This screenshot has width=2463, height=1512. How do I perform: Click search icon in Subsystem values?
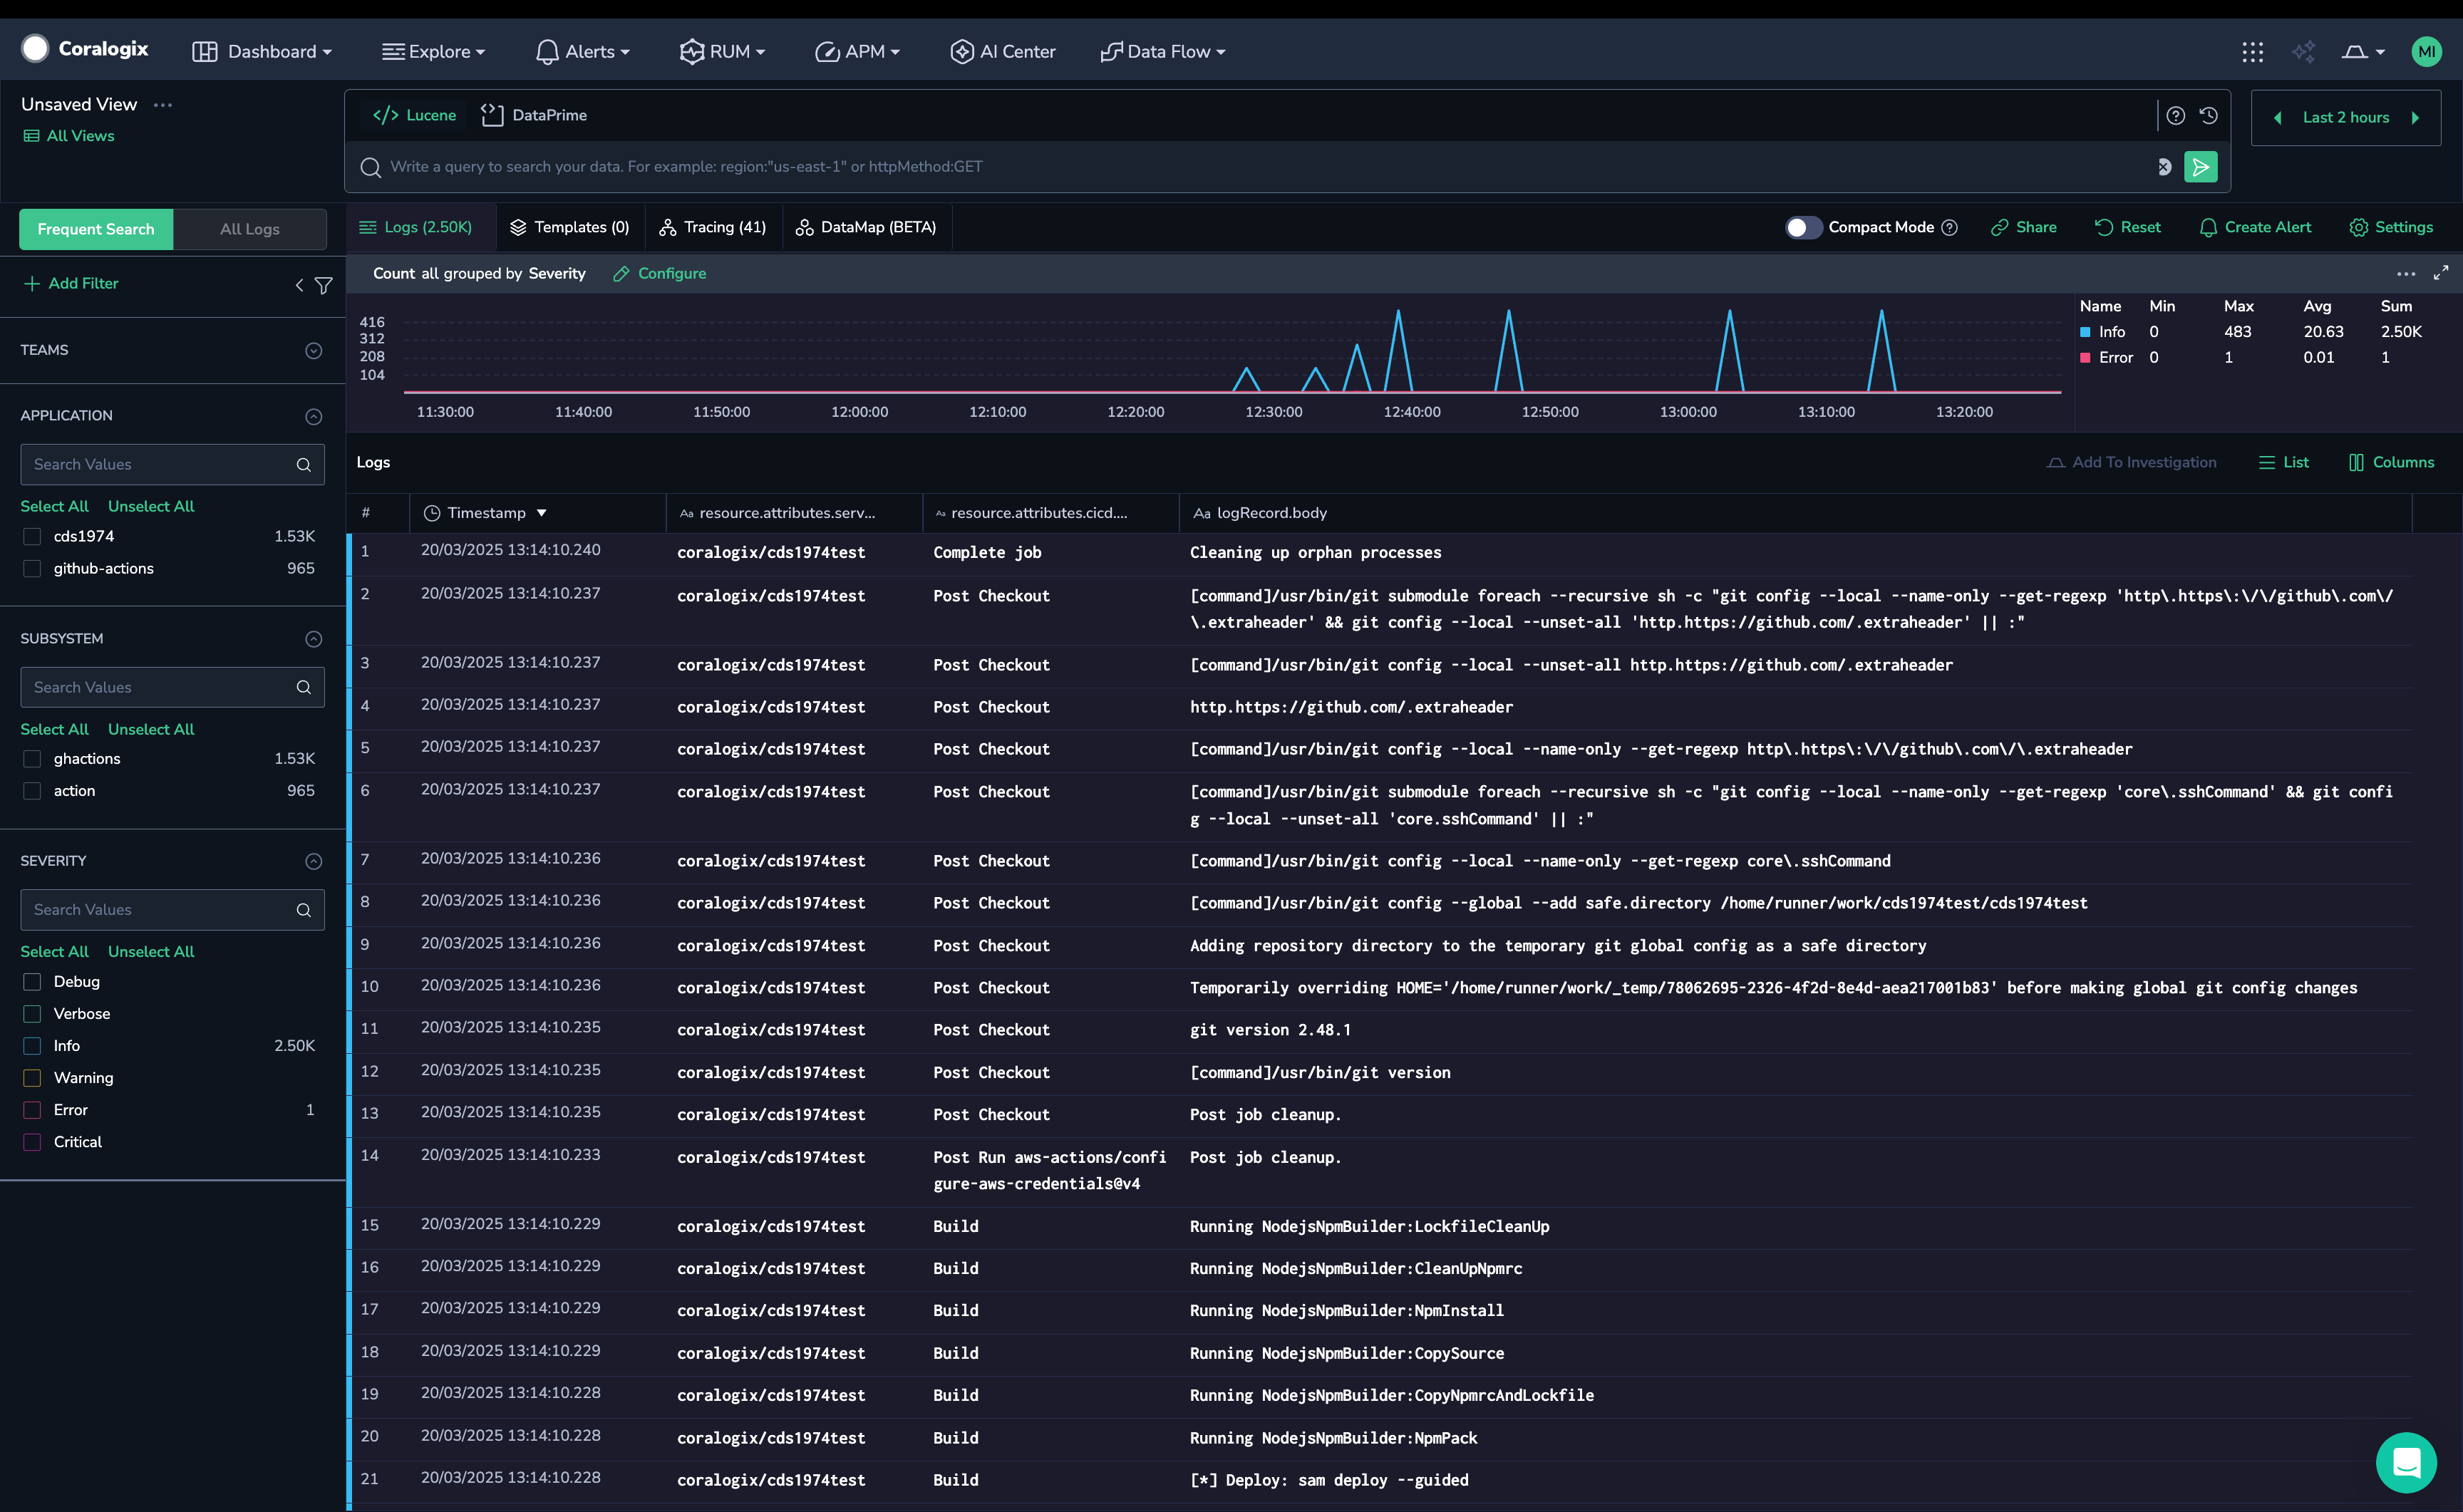coord(304,687)
